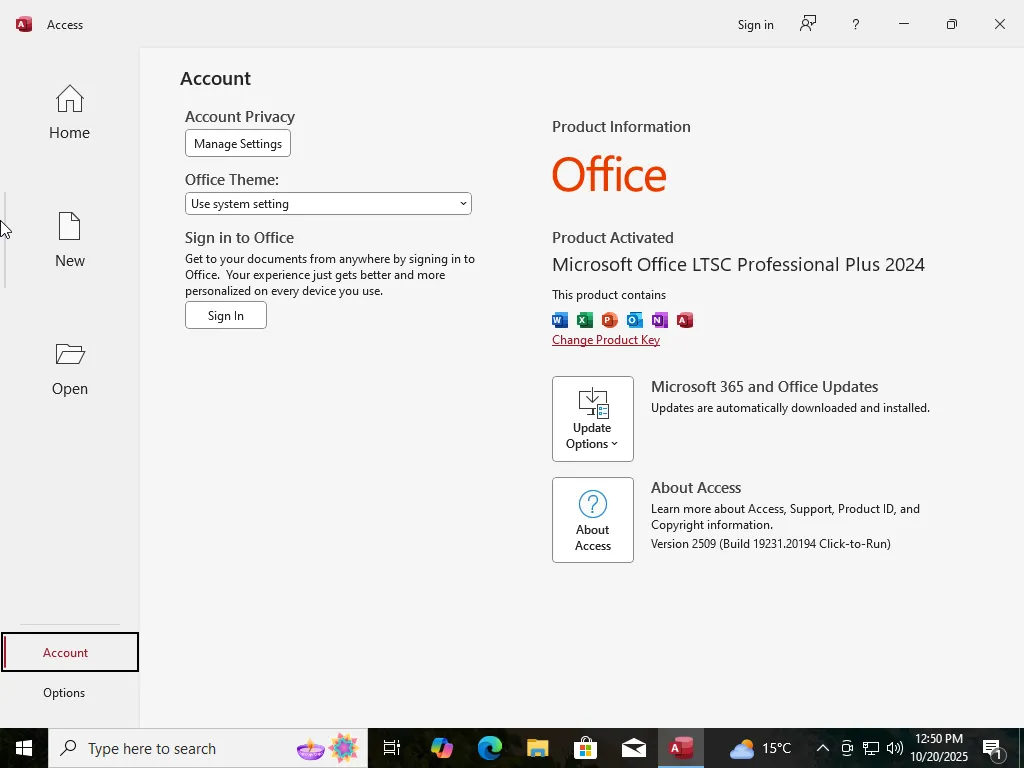Screen dimensions: 1024x768
Task: Click the Manage Settings button
Action: point(238,144)
